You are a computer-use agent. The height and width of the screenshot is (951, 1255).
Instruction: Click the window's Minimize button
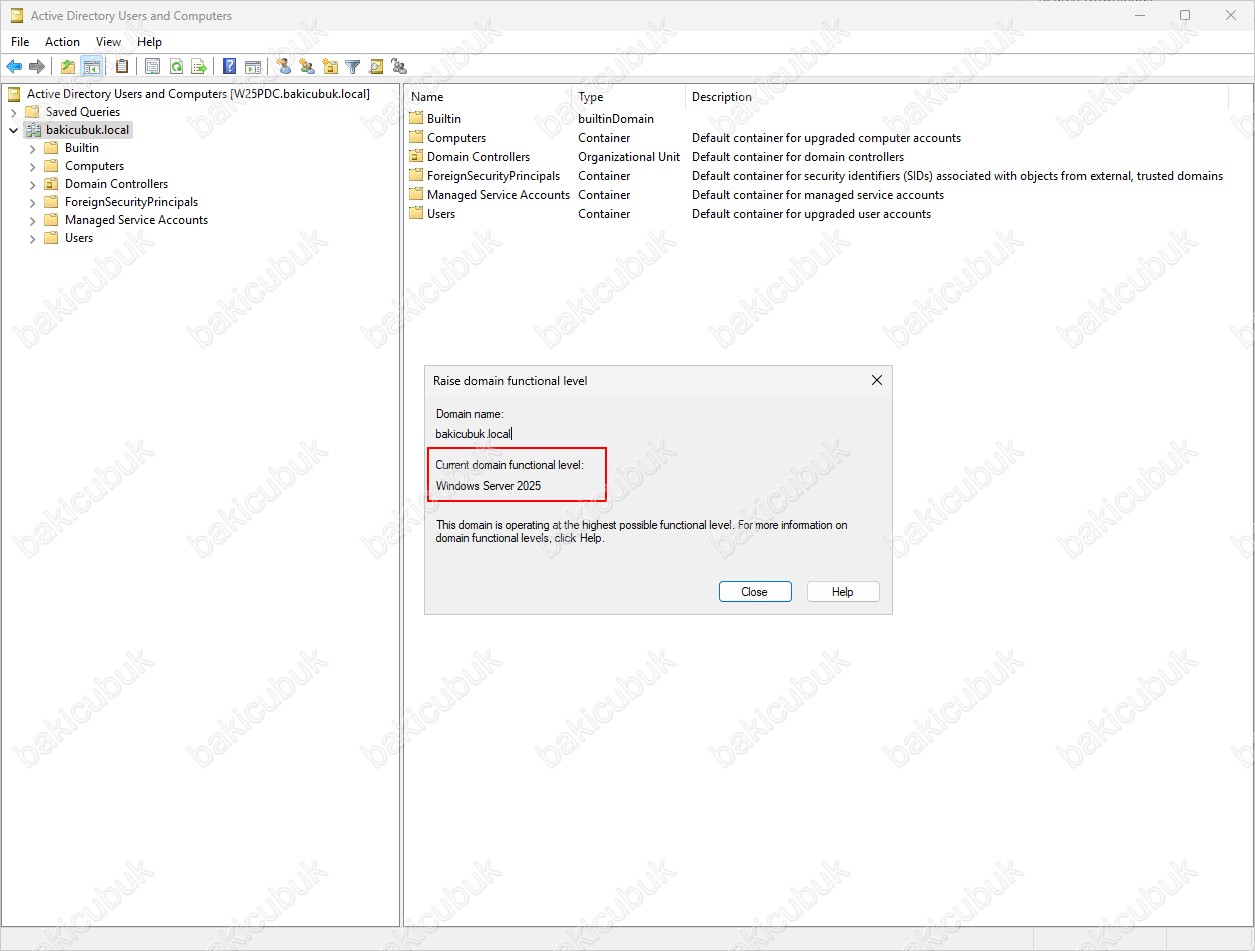click(x=1139, y=15)
